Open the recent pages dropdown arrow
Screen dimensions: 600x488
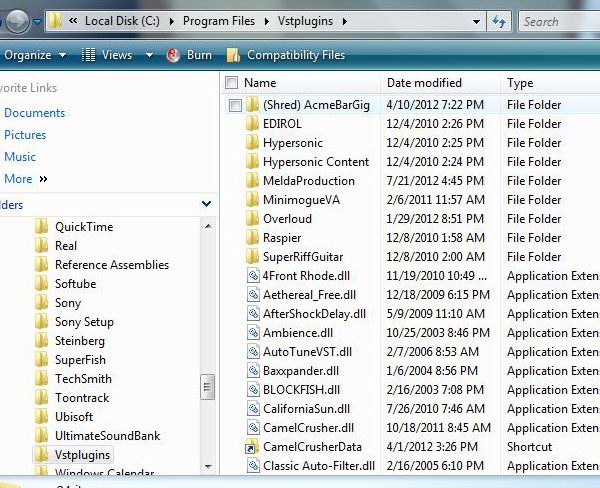click(x=37, y=21)
